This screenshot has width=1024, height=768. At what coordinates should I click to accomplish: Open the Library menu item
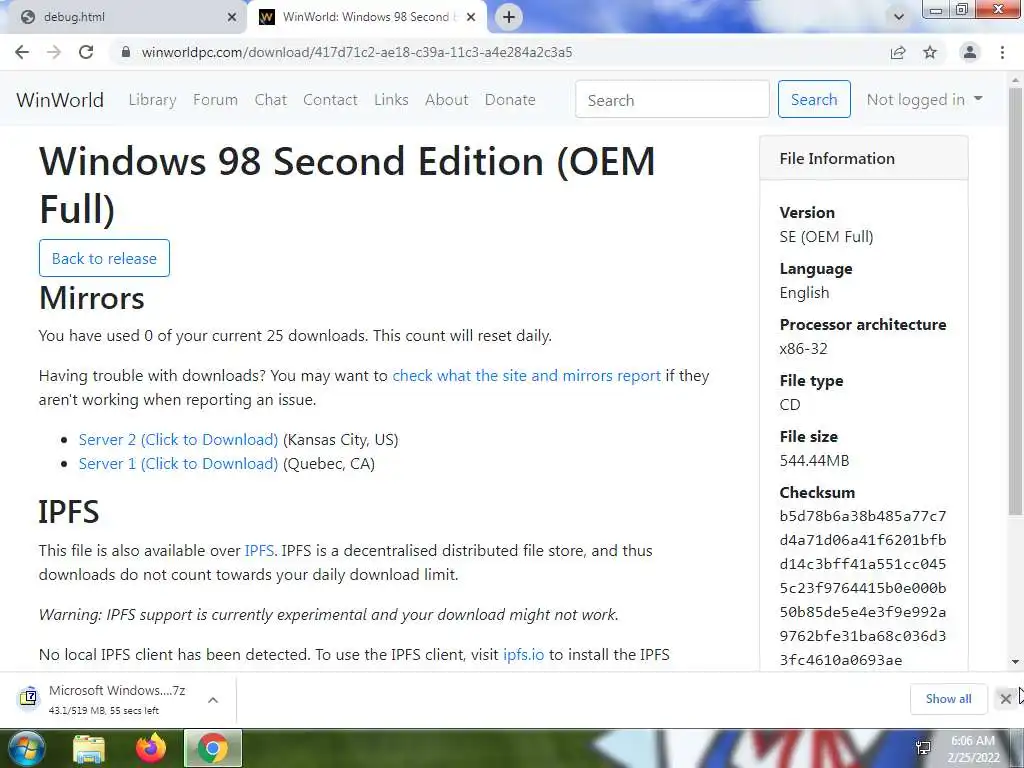152,100
